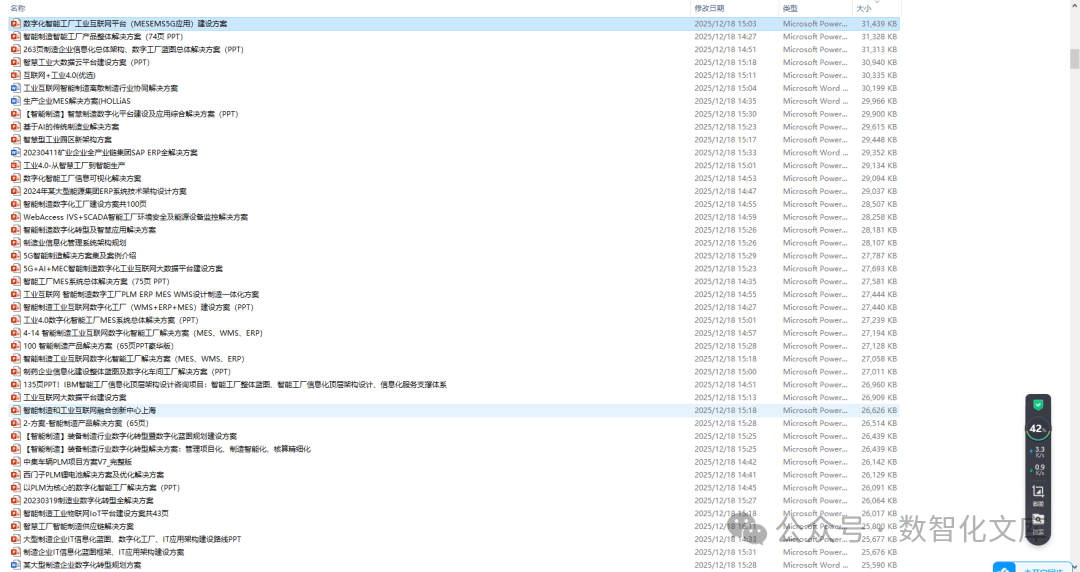Click PowerPoint icon of 数字化智能工厂工业互联网平台 file
This screenshot has height=572, width=1080.
[16, 23]
